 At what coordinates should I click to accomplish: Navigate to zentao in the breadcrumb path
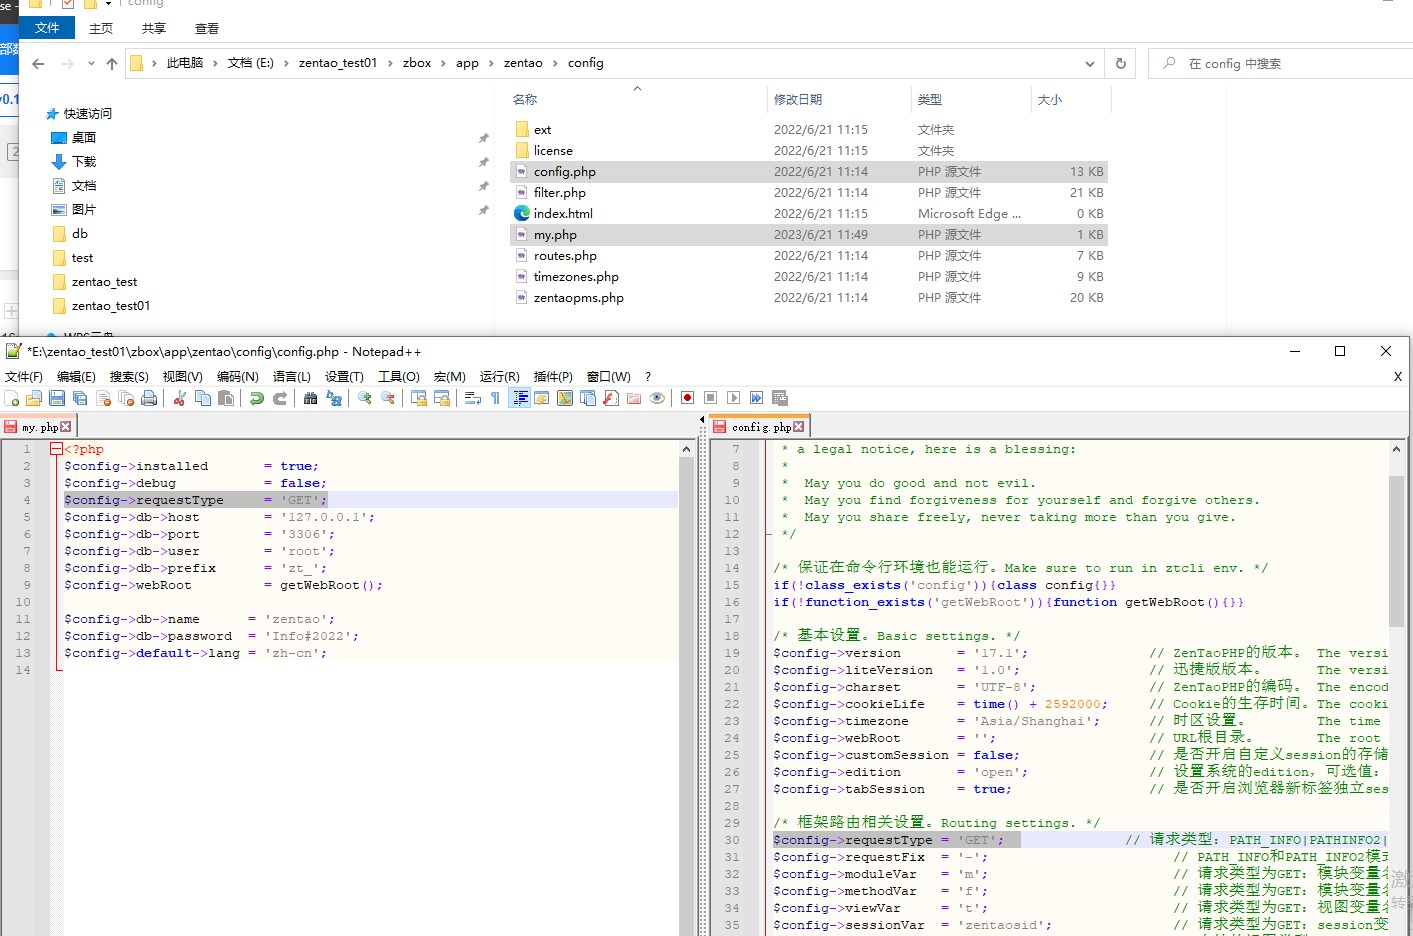tap(522, 63)
